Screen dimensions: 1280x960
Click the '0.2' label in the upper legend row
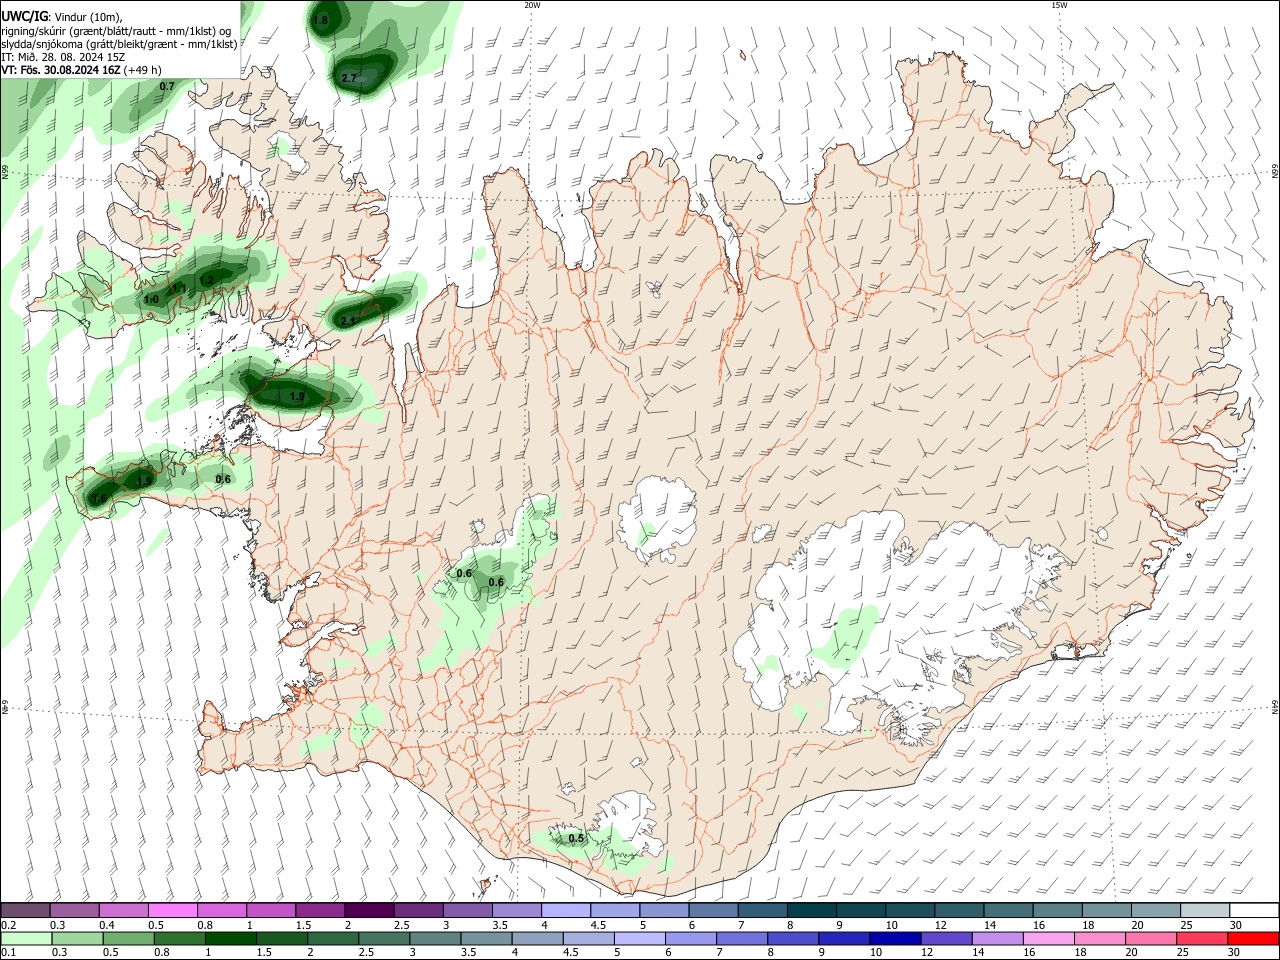(x=9, y=925)
